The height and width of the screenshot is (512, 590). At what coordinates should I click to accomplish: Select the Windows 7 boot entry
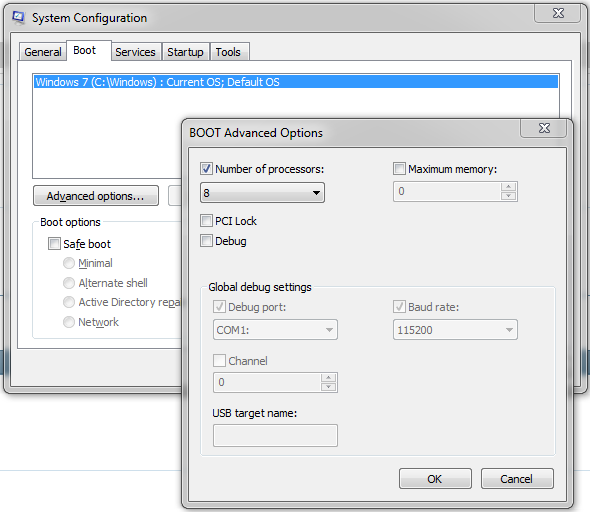296,82
